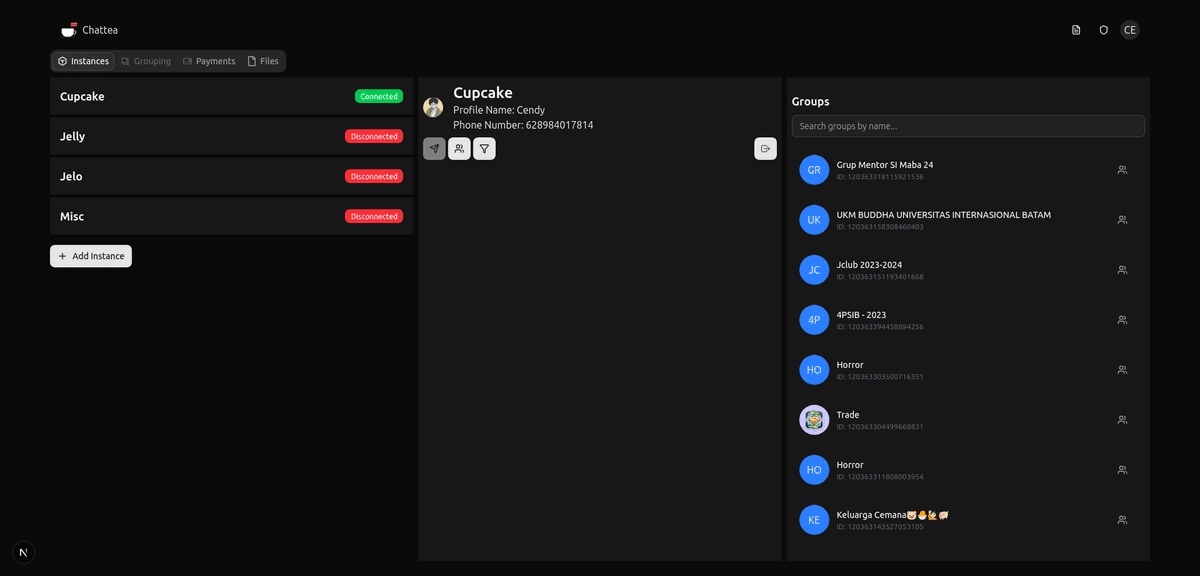Click the members icon next to the Trade group
Image resolution: width=1200 pixels, height=576 pixels.
pos(1122,420)
